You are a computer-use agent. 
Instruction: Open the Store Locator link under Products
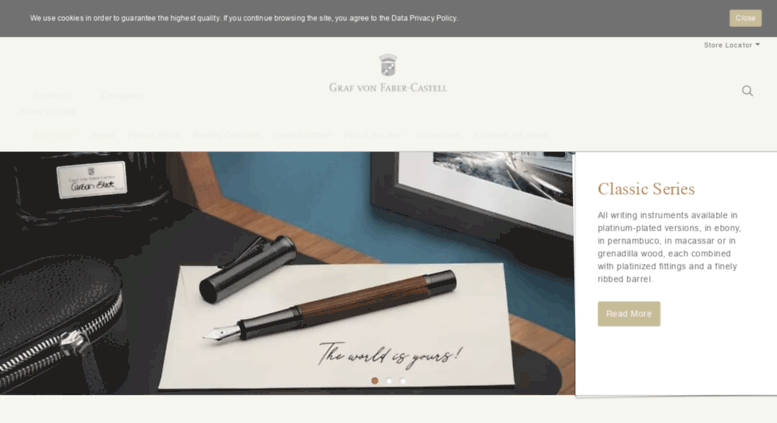(x=49, y=111)
